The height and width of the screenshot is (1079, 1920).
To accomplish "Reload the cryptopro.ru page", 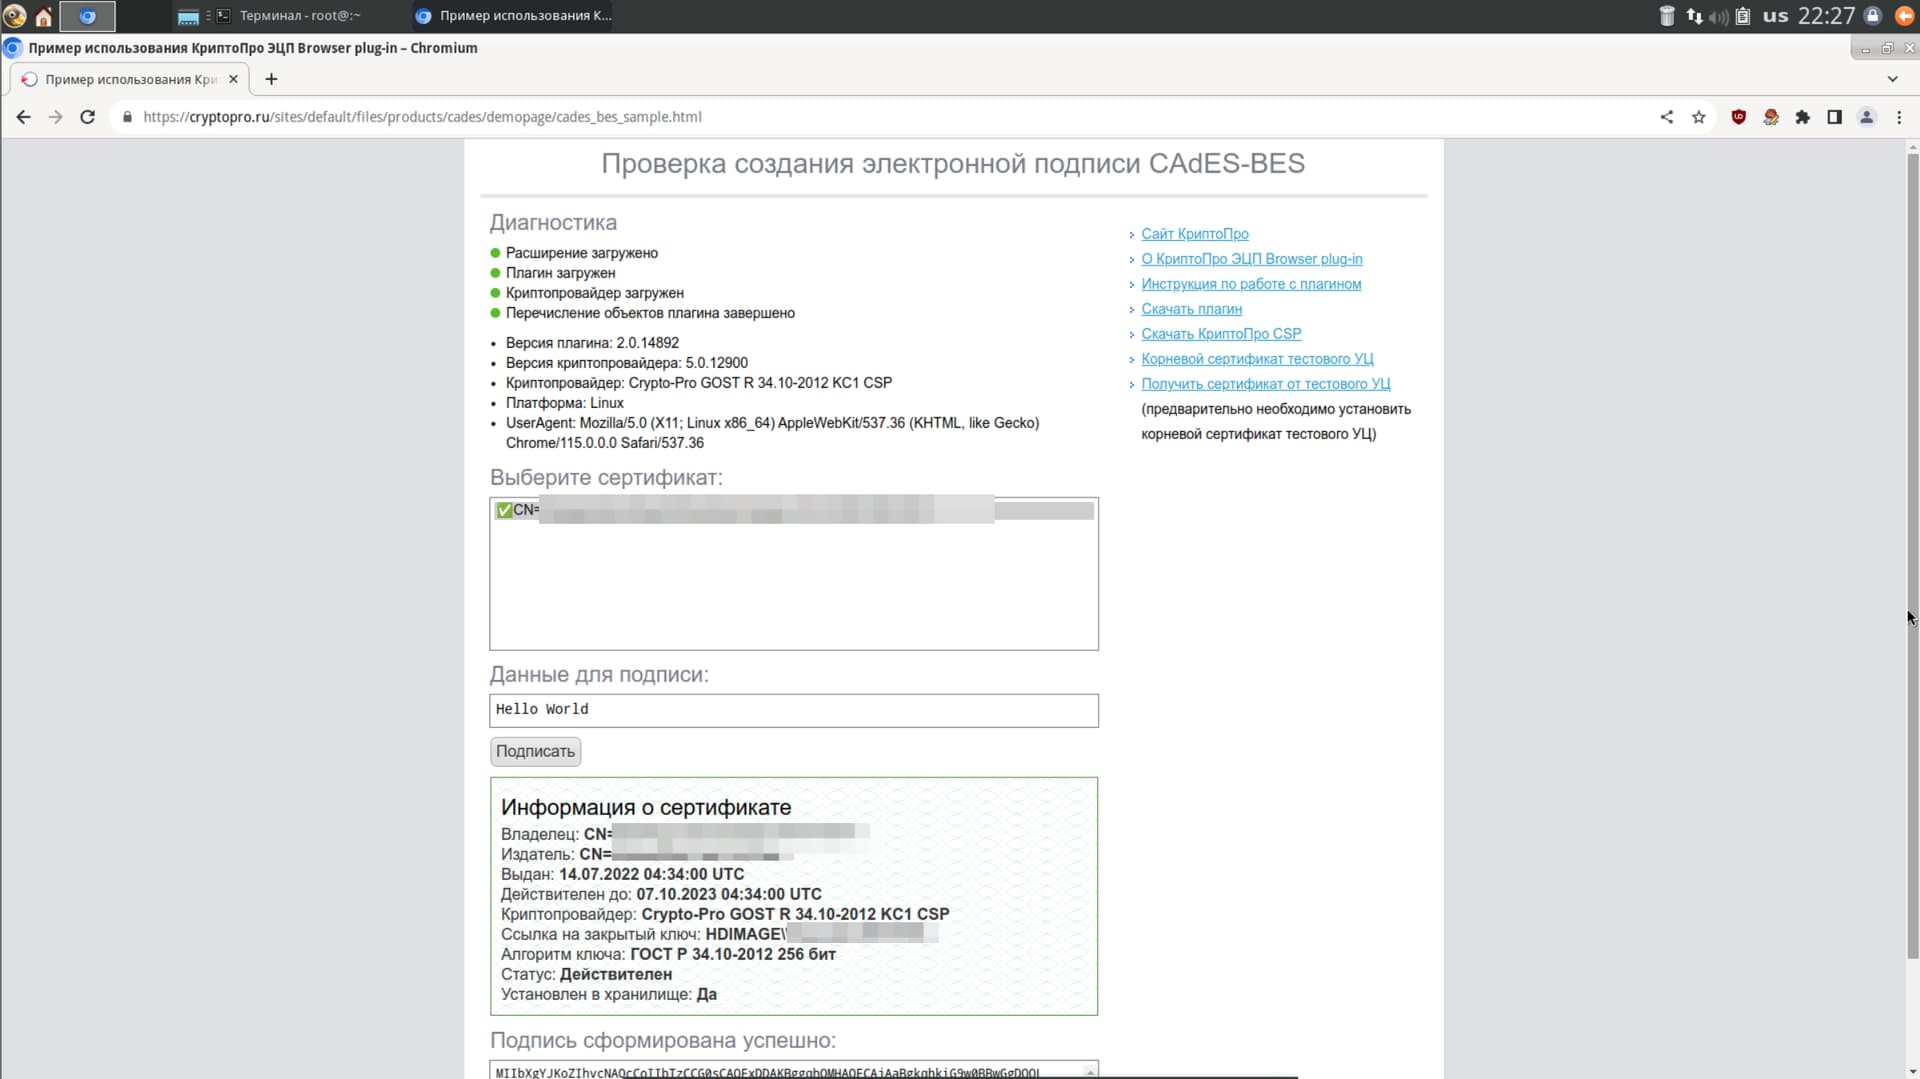I will (x=87, y=117).
